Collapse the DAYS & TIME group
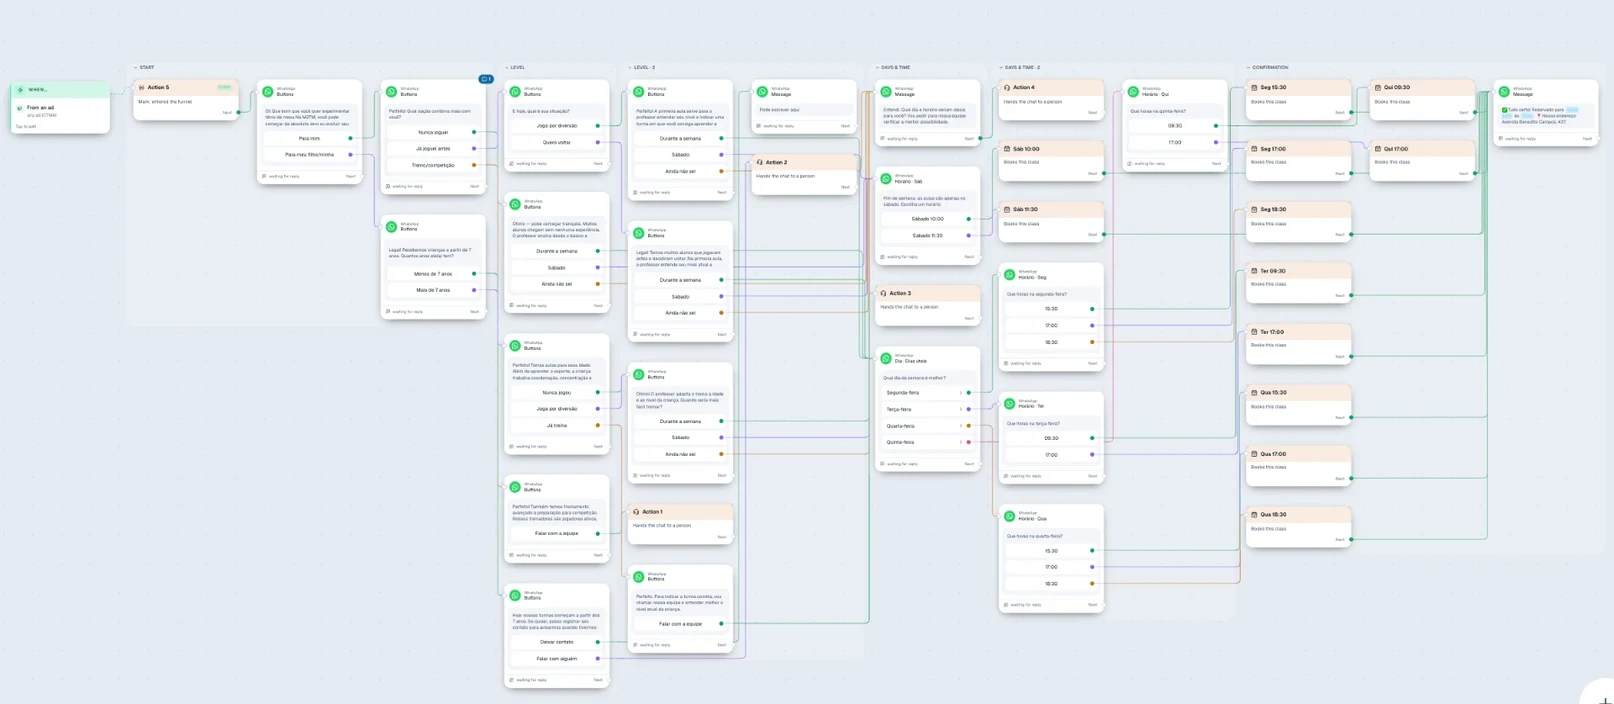The width and height of the screenshot is (1614, 704). [877, 68]
